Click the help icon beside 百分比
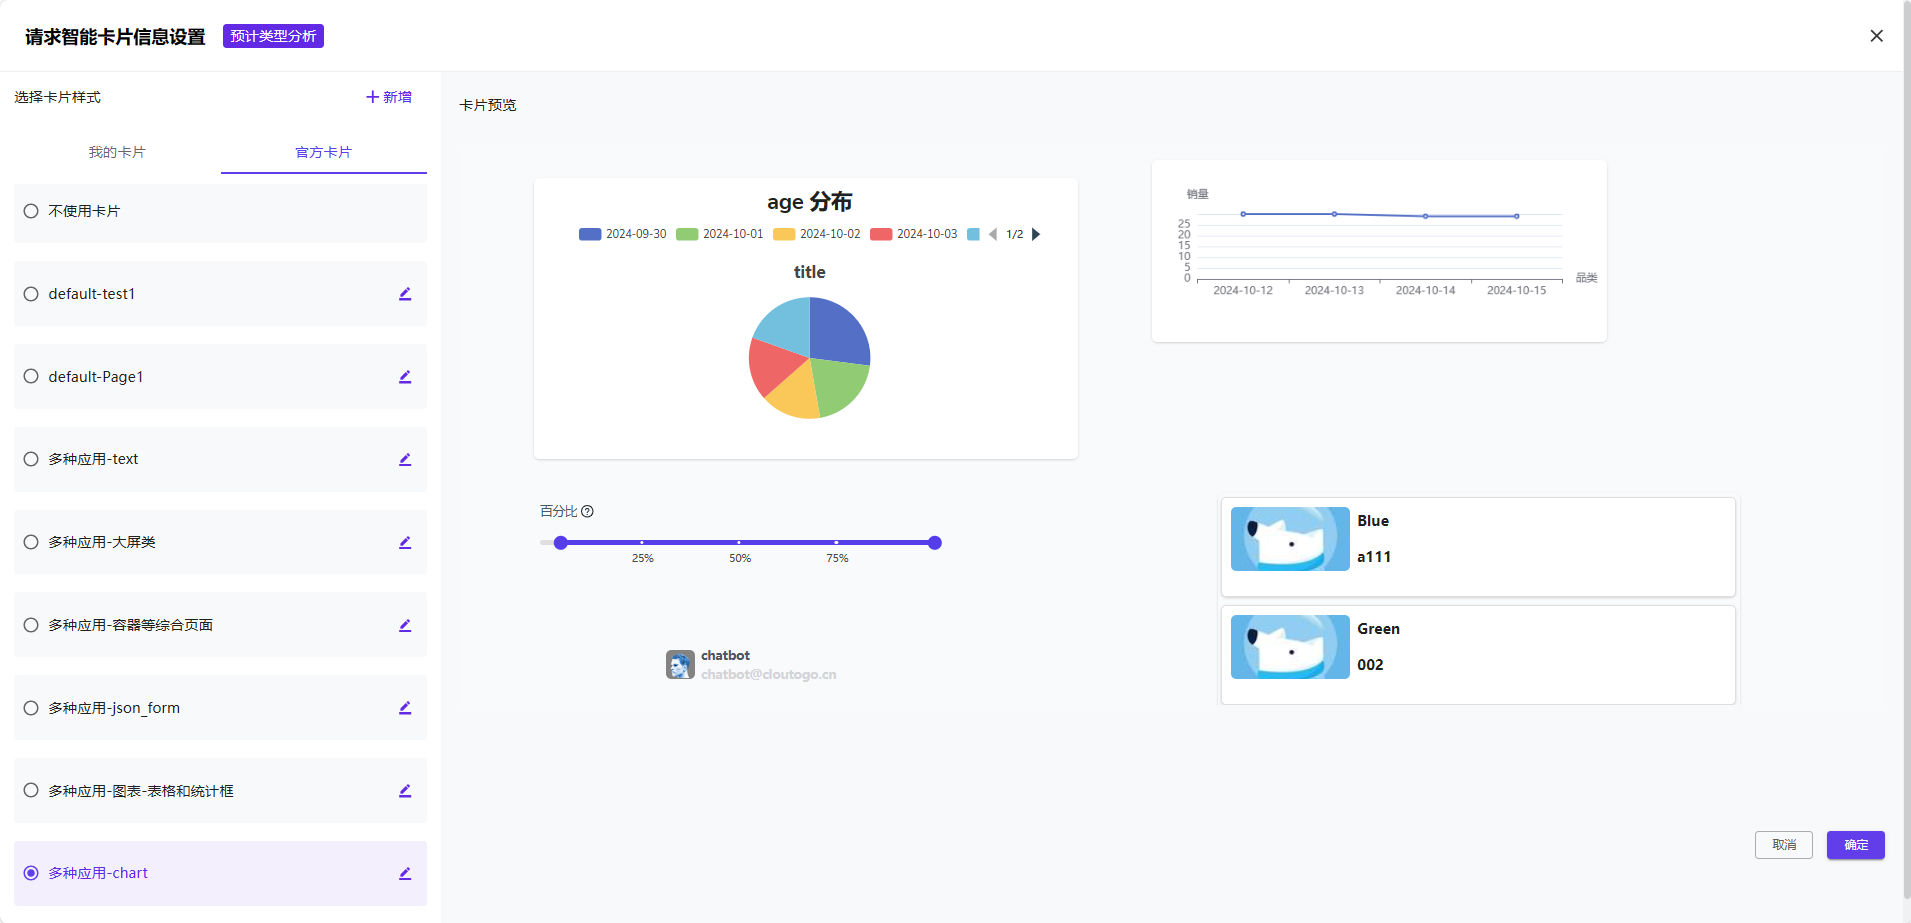The width and height of the screenshot is (1911, 923). point(588,511)
